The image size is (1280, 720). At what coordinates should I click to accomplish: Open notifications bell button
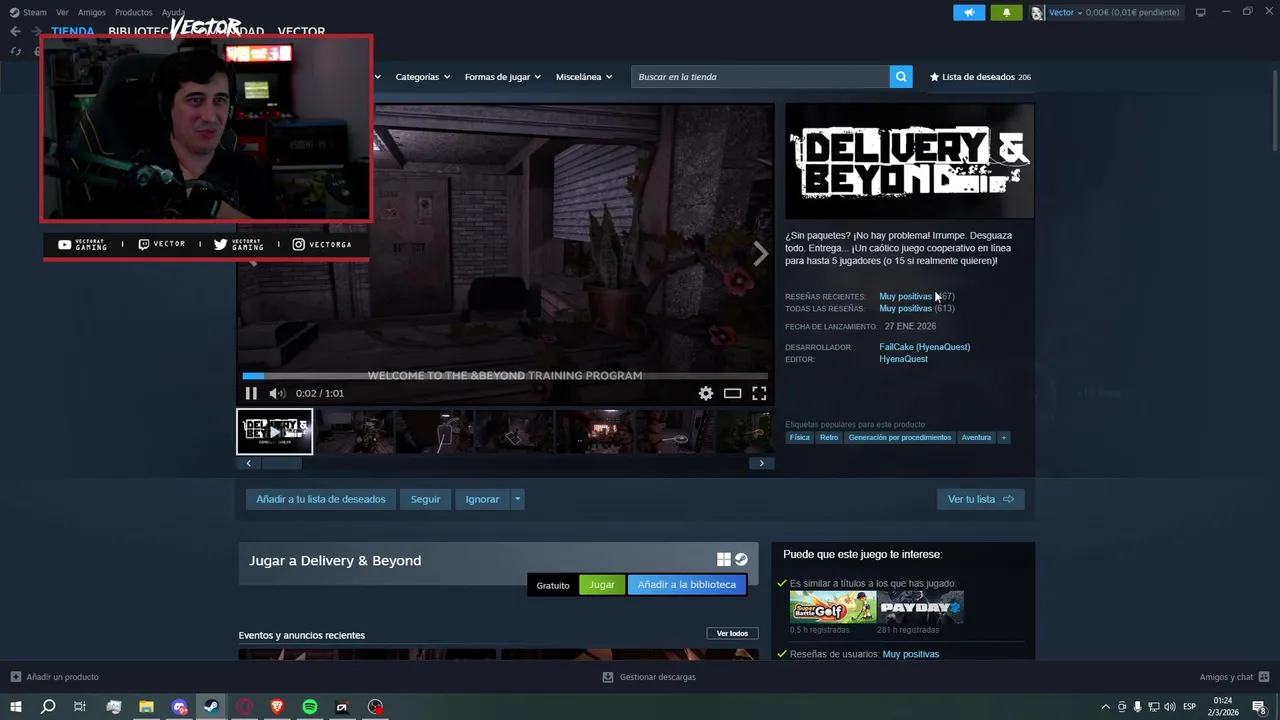1006,13
